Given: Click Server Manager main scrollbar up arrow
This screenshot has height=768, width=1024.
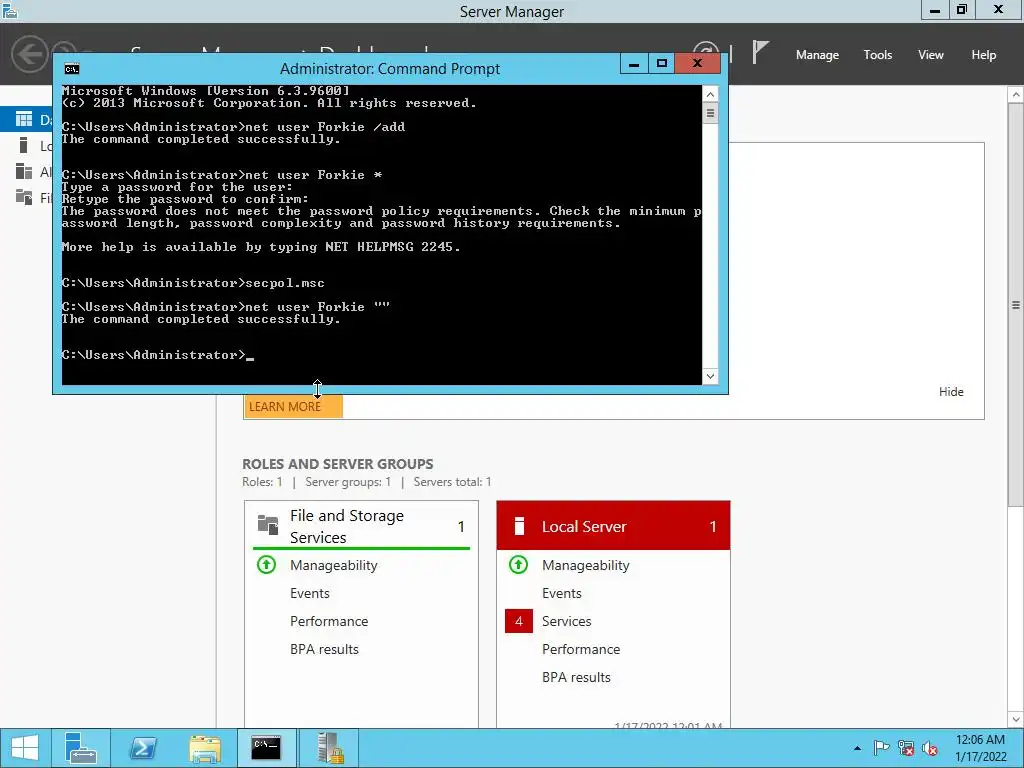Looking at the screenshot, I should 1016,95.
